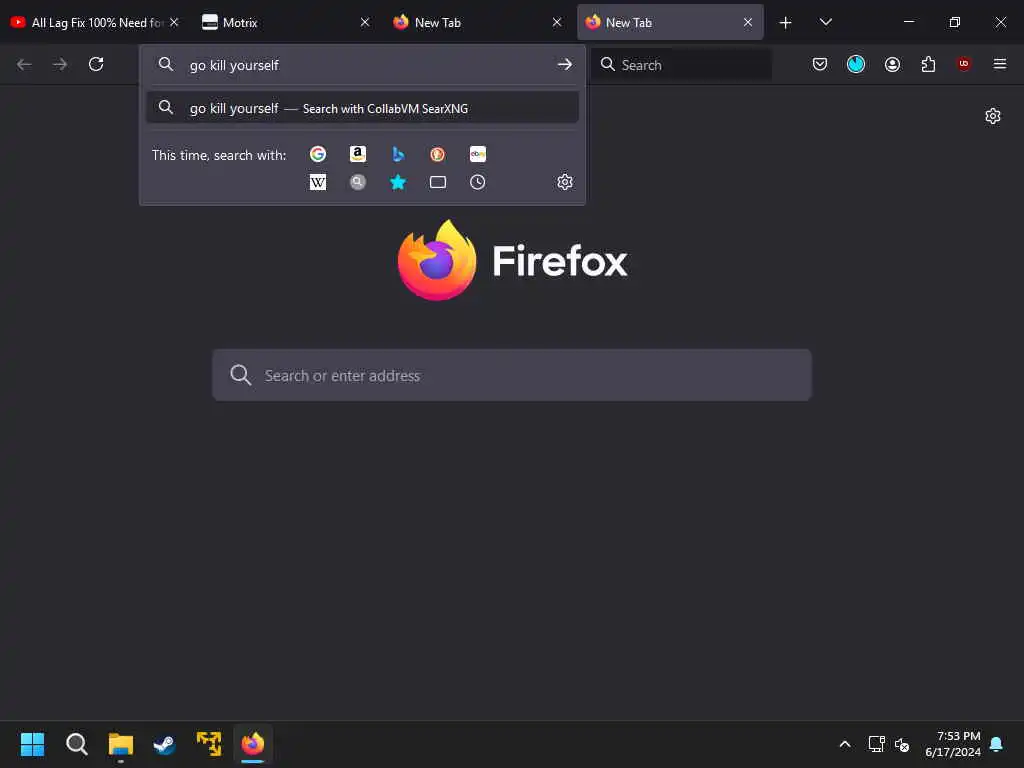Search history using the clock icon
The width and height of the screenshot is (1024, 768).
[477, 182]
